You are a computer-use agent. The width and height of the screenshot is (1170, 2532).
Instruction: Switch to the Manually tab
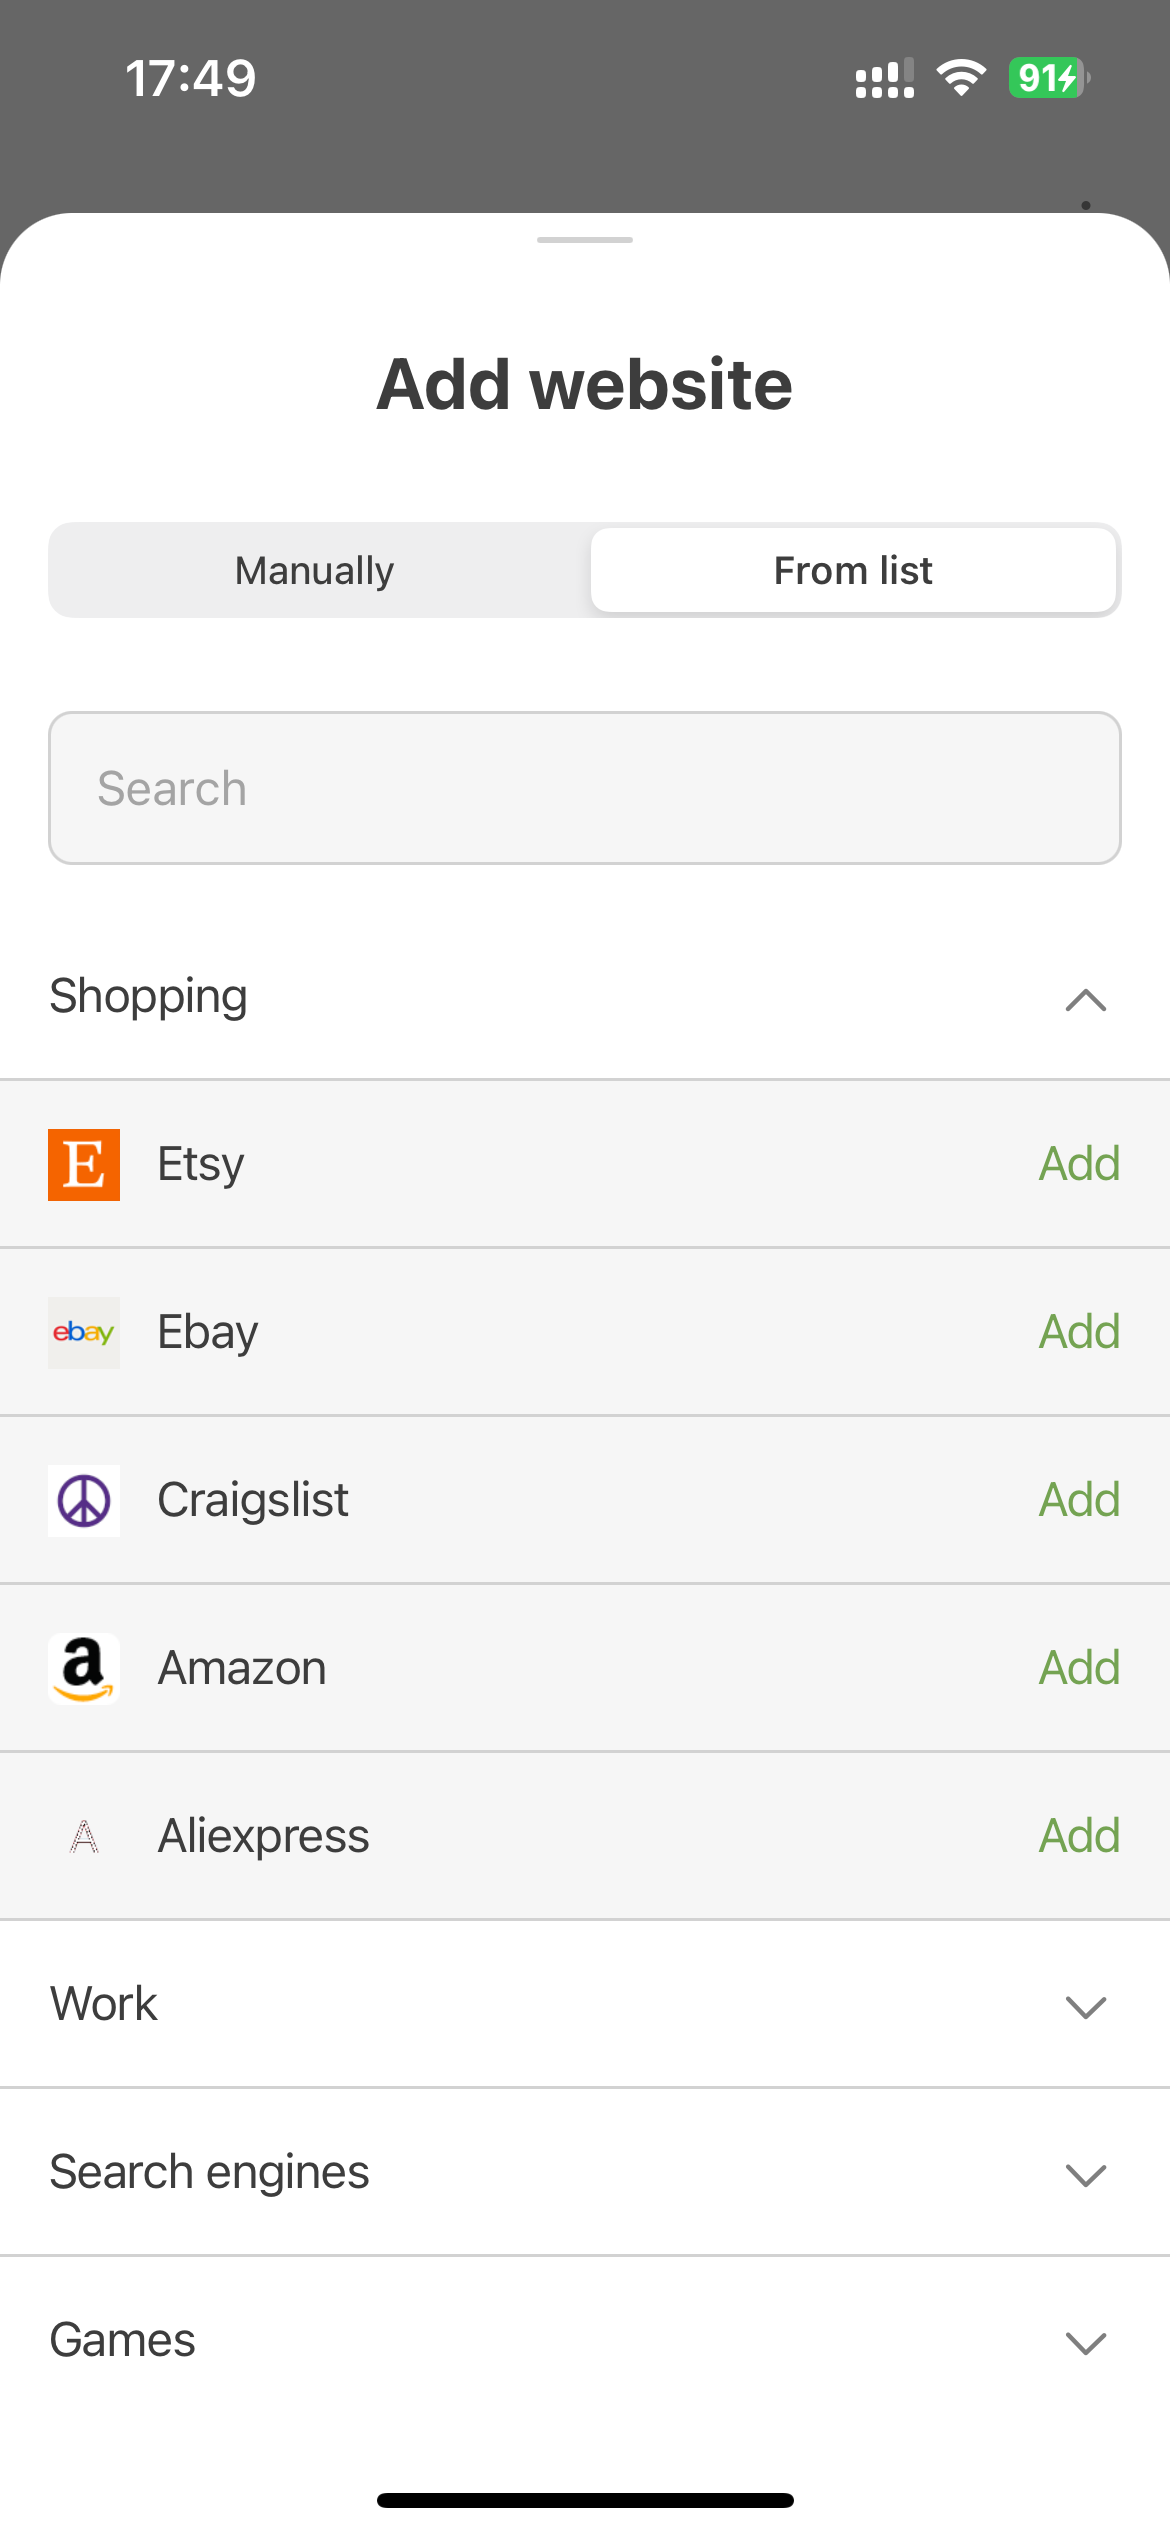point(313,570)
